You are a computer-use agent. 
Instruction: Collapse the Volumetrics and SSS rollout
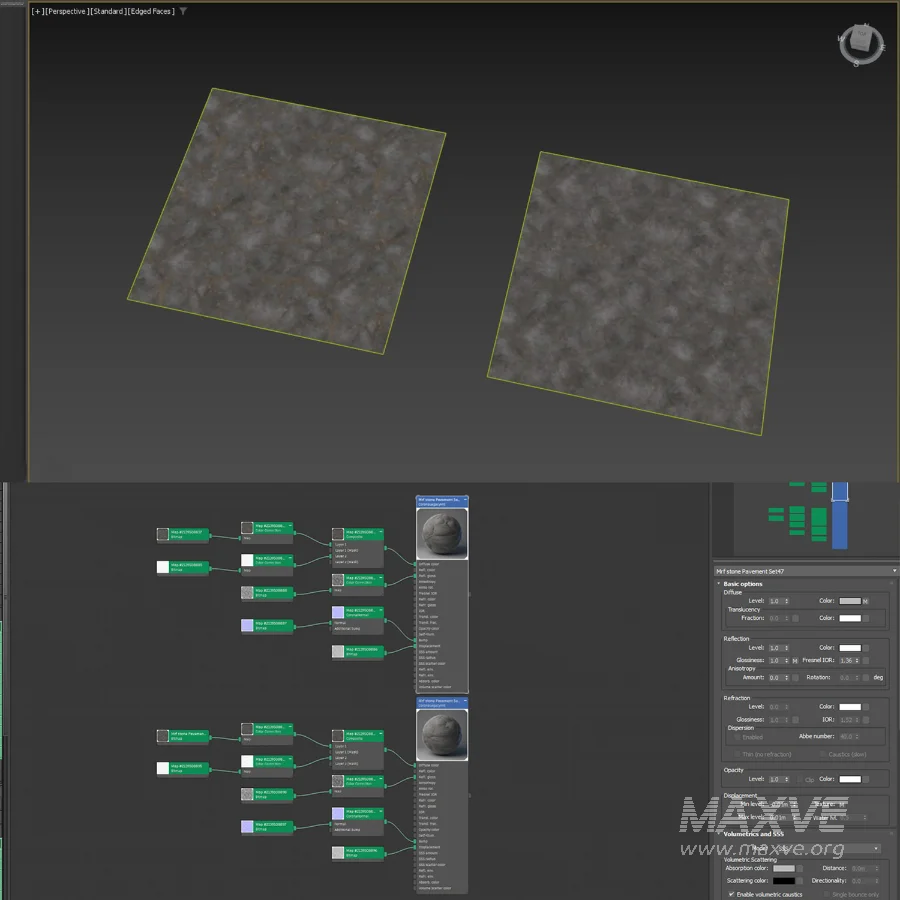(x=719, y=833)
